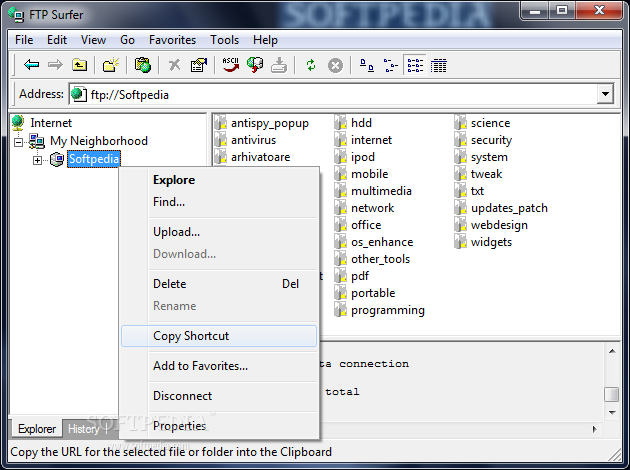Click the log pane scrollbar thumb
630x470 pixels.
(612, 394)
